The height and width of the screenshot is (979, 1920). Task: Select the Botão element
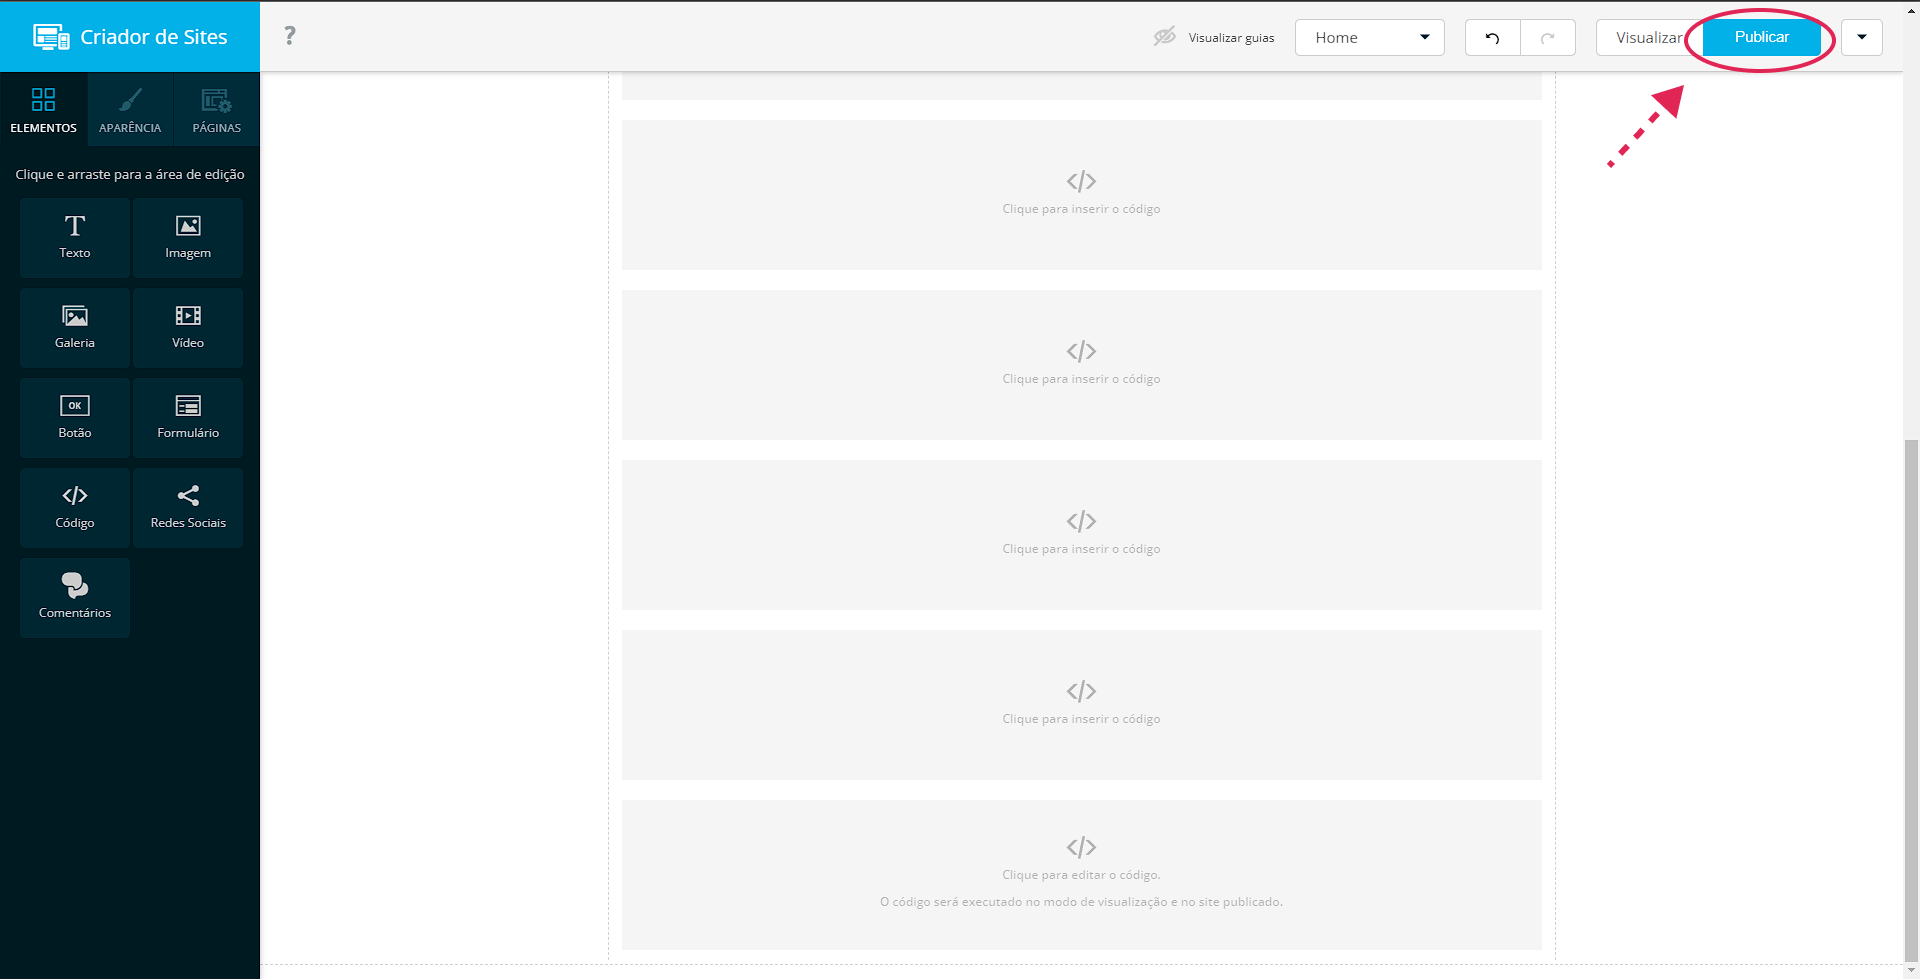click(x=75, y=418)
